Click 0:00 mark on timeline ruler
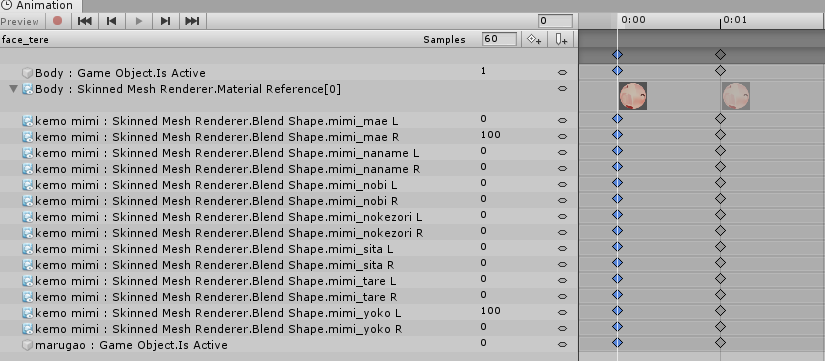The image size is (825, 361). tap(633, 20)
